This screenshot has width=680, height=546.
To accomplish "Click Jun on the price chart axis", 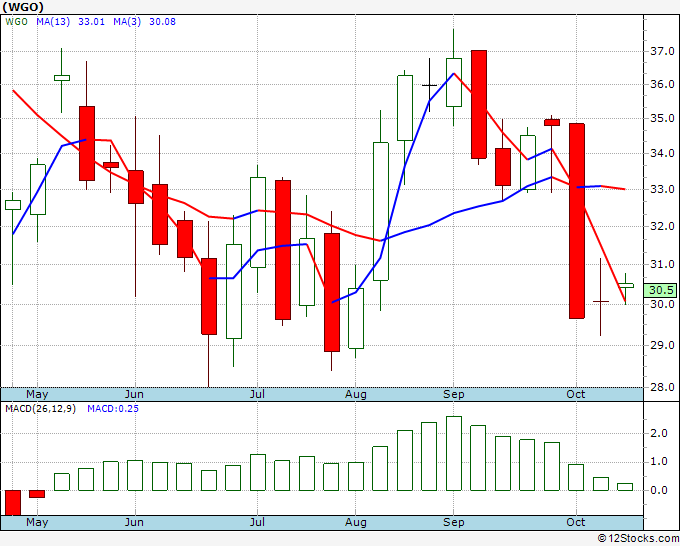I will coord(134,394).
